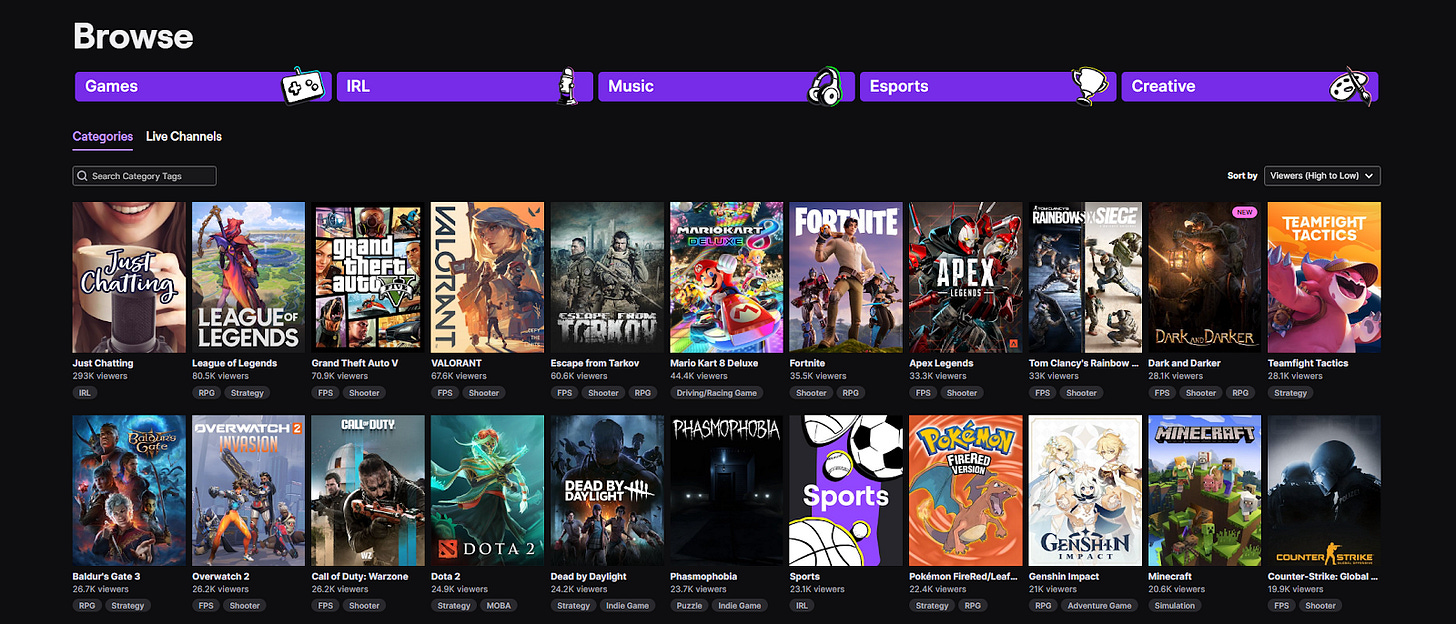Open Teamfight Tactics cover art
Screen dimensions: 1456x624
(x=1324, y=277)
